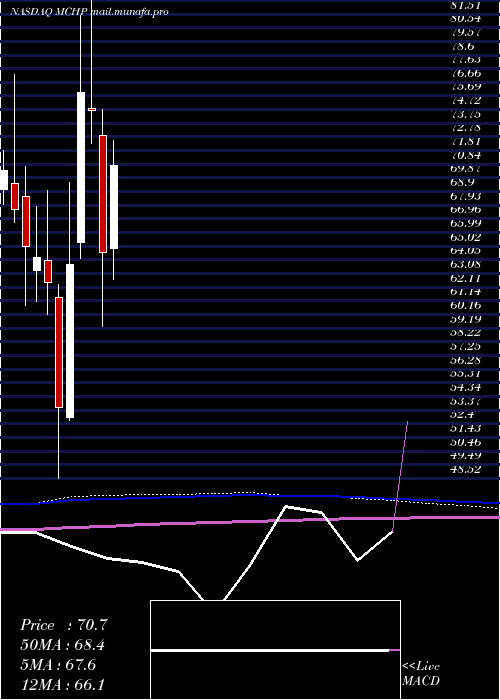Image resolution: width=500 pixels, height=700 pixels.
Task: Click the 56.28 price axis label
Action: [x=465, y=359]
